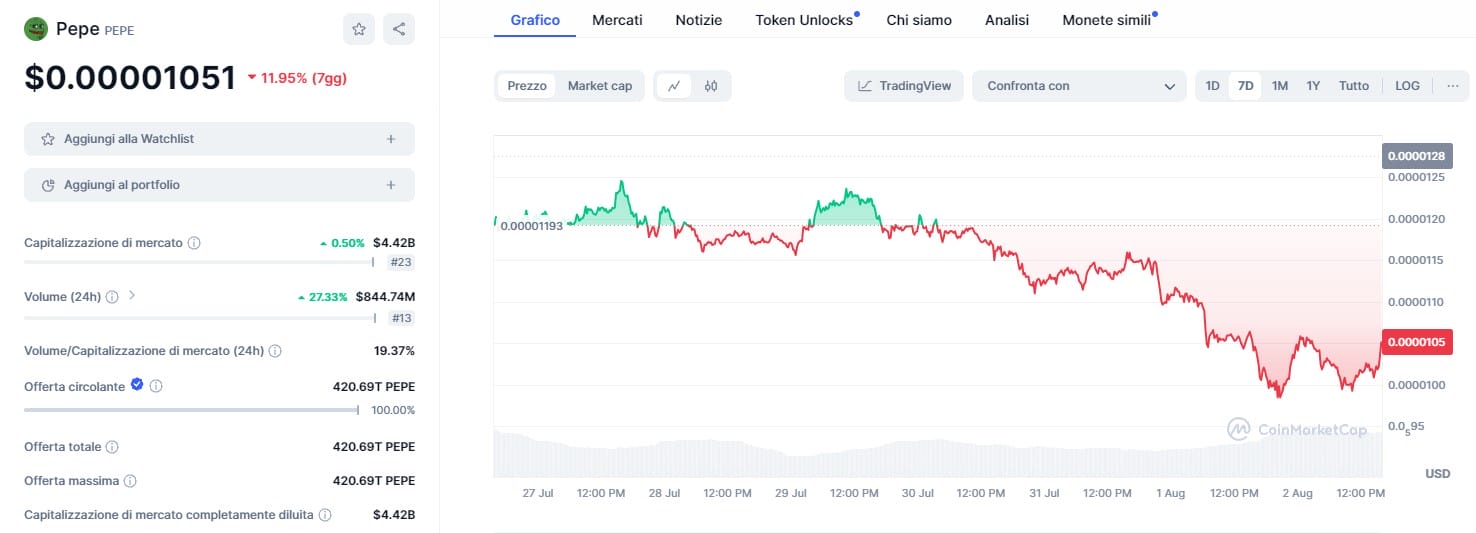Select the Prezzo chart toggle
1476x533 pixels.
[x=527, y=86]
